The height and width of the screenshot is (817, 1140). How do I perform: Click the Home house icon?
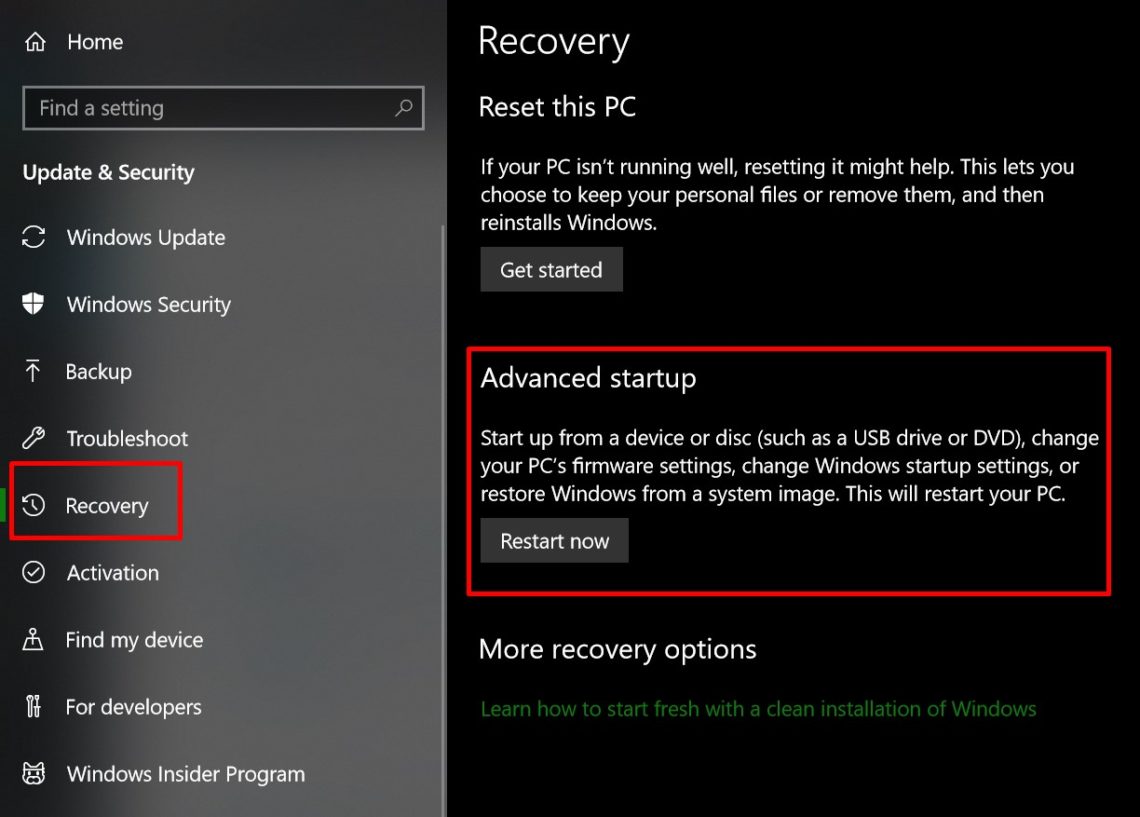(x=35, y=42)
